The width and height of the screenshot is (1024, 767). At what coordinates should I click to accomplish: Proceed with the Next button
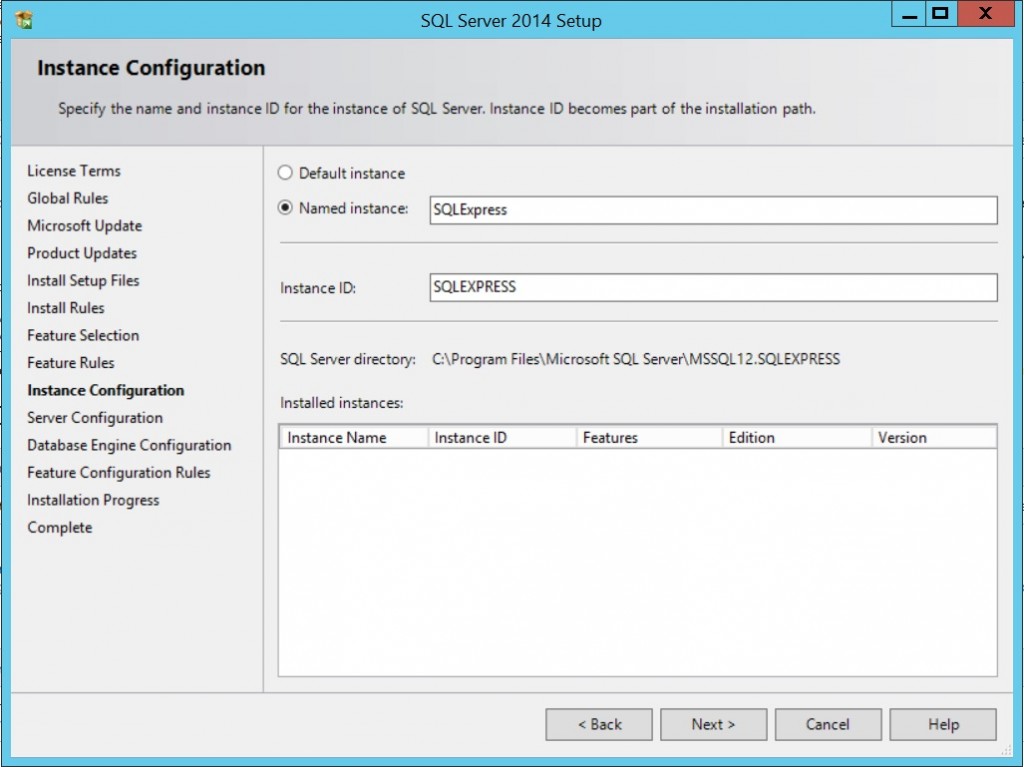[713, 725]
